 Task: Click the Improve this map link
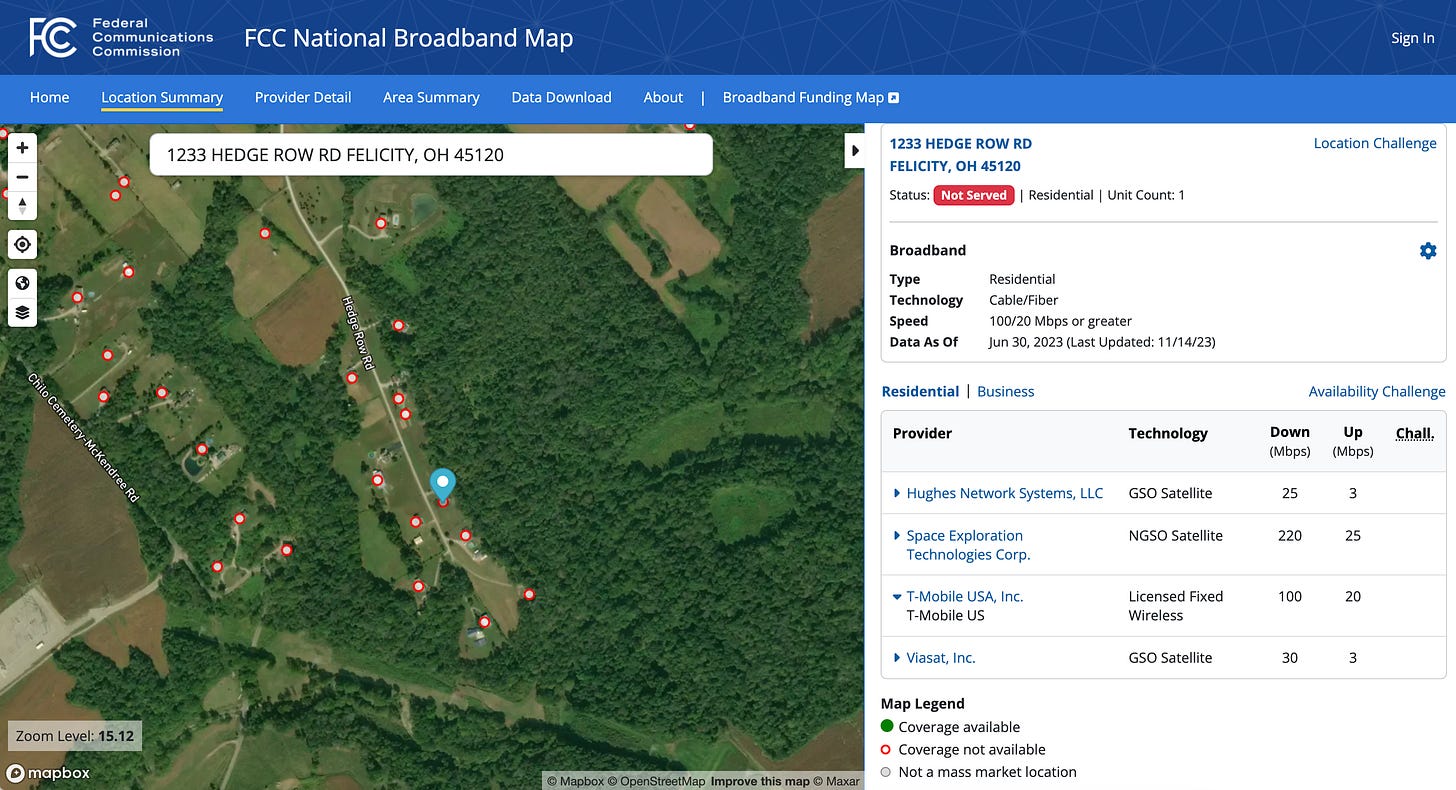click(x=759, y=781)
